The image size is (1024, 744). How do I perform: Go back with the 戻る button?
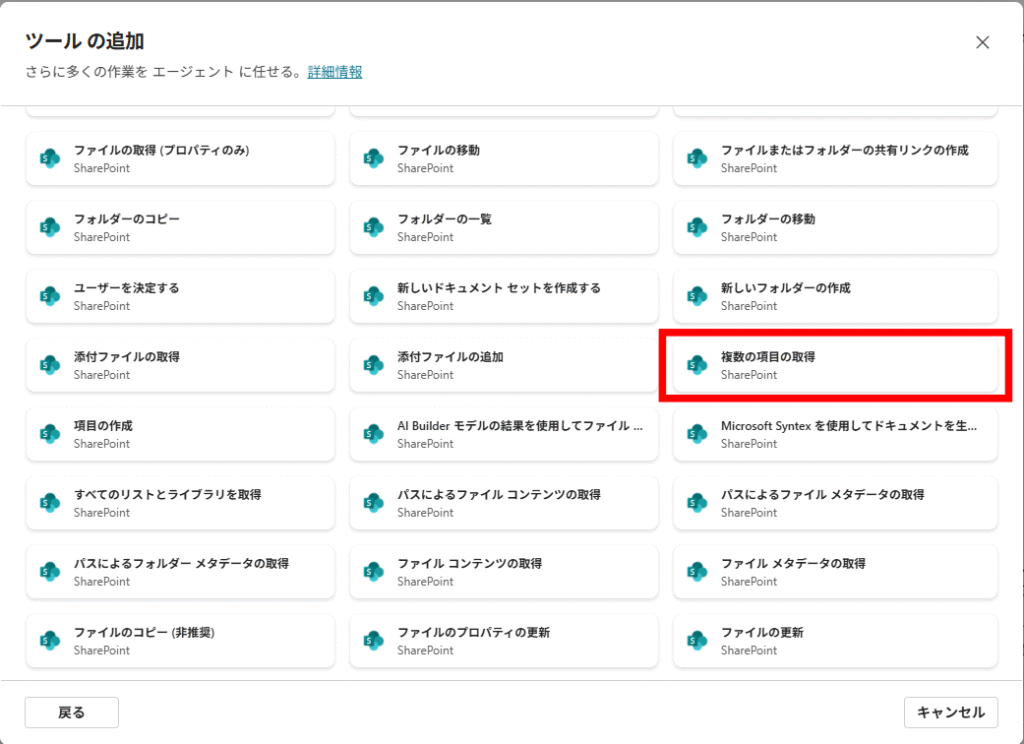point(72,712)
